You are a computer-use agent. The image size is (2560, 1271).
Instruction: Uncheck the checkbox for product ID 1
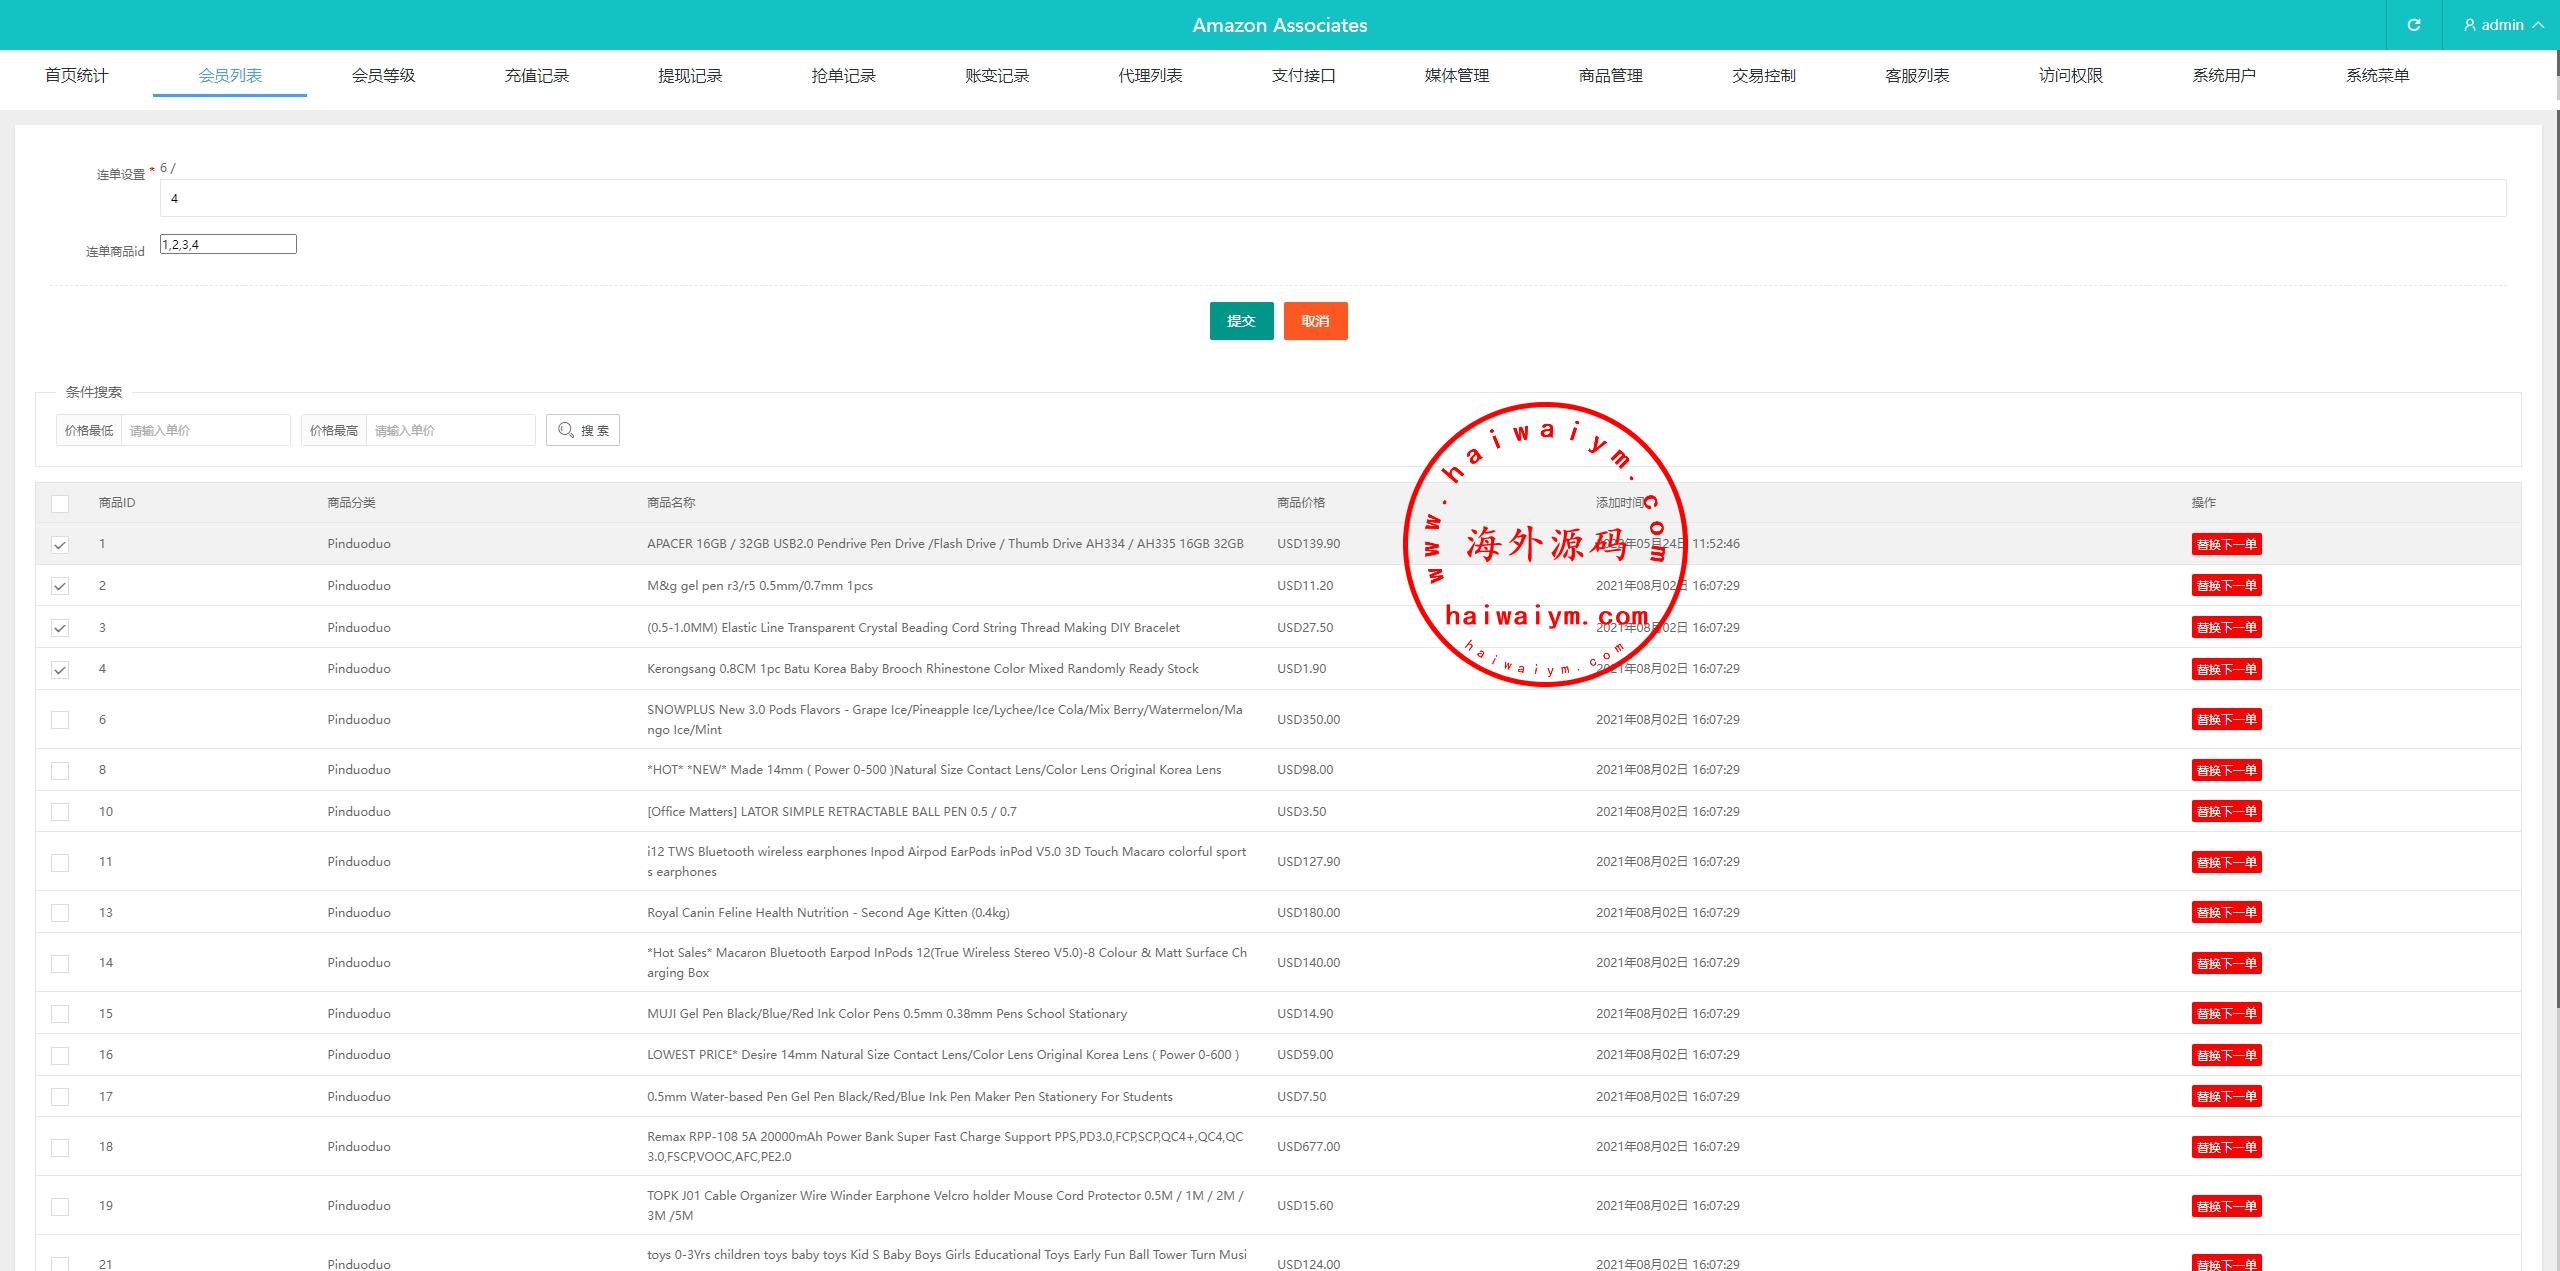pyautogui.click(x=60, y=545)
